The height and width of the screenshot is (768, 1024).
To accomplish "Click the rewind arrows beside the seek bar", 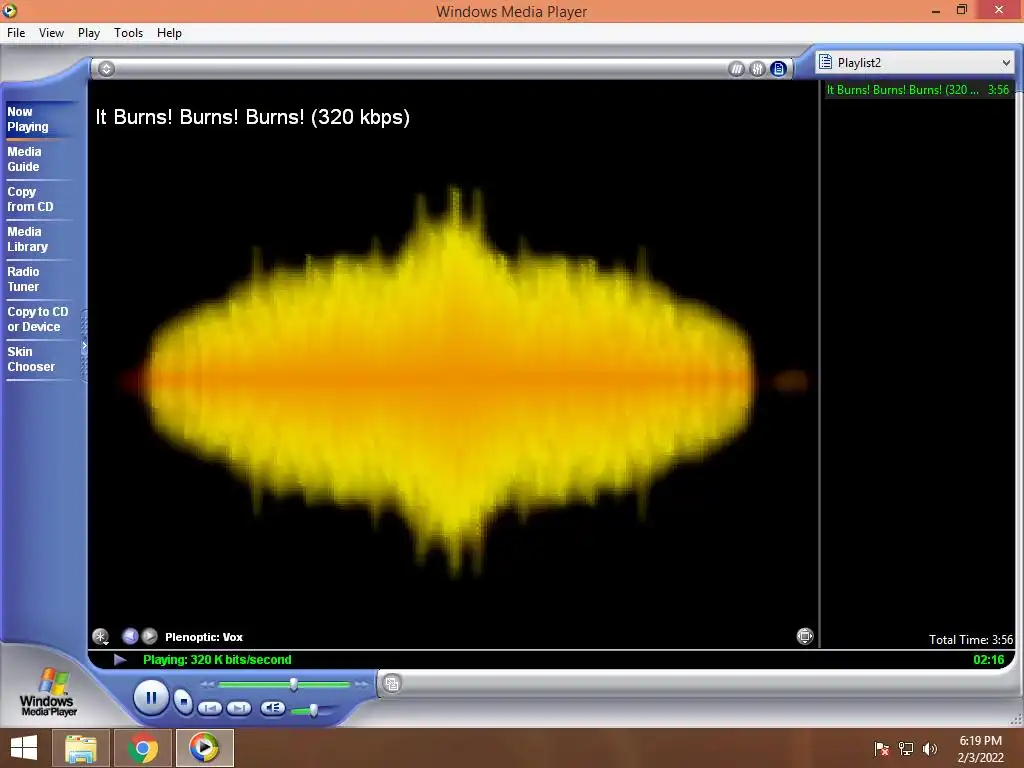I will (x=207, y=684).
